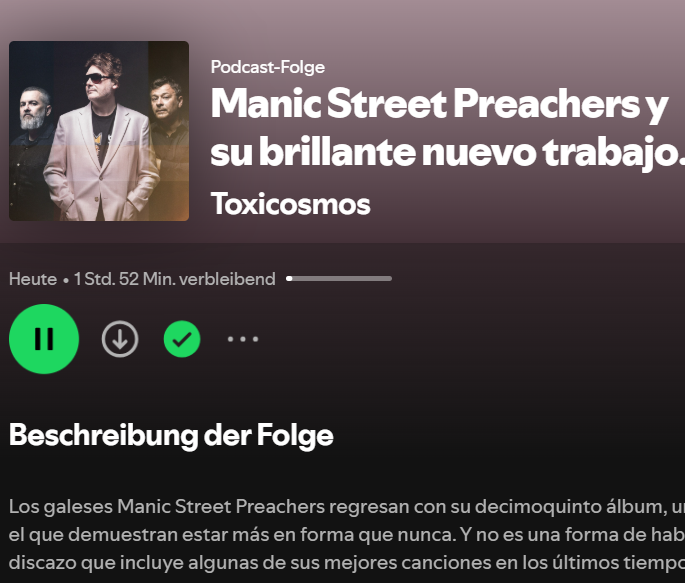Pause the playing podcast episode
The width and height of the screenshot is (685, 583).
point(44,339)
